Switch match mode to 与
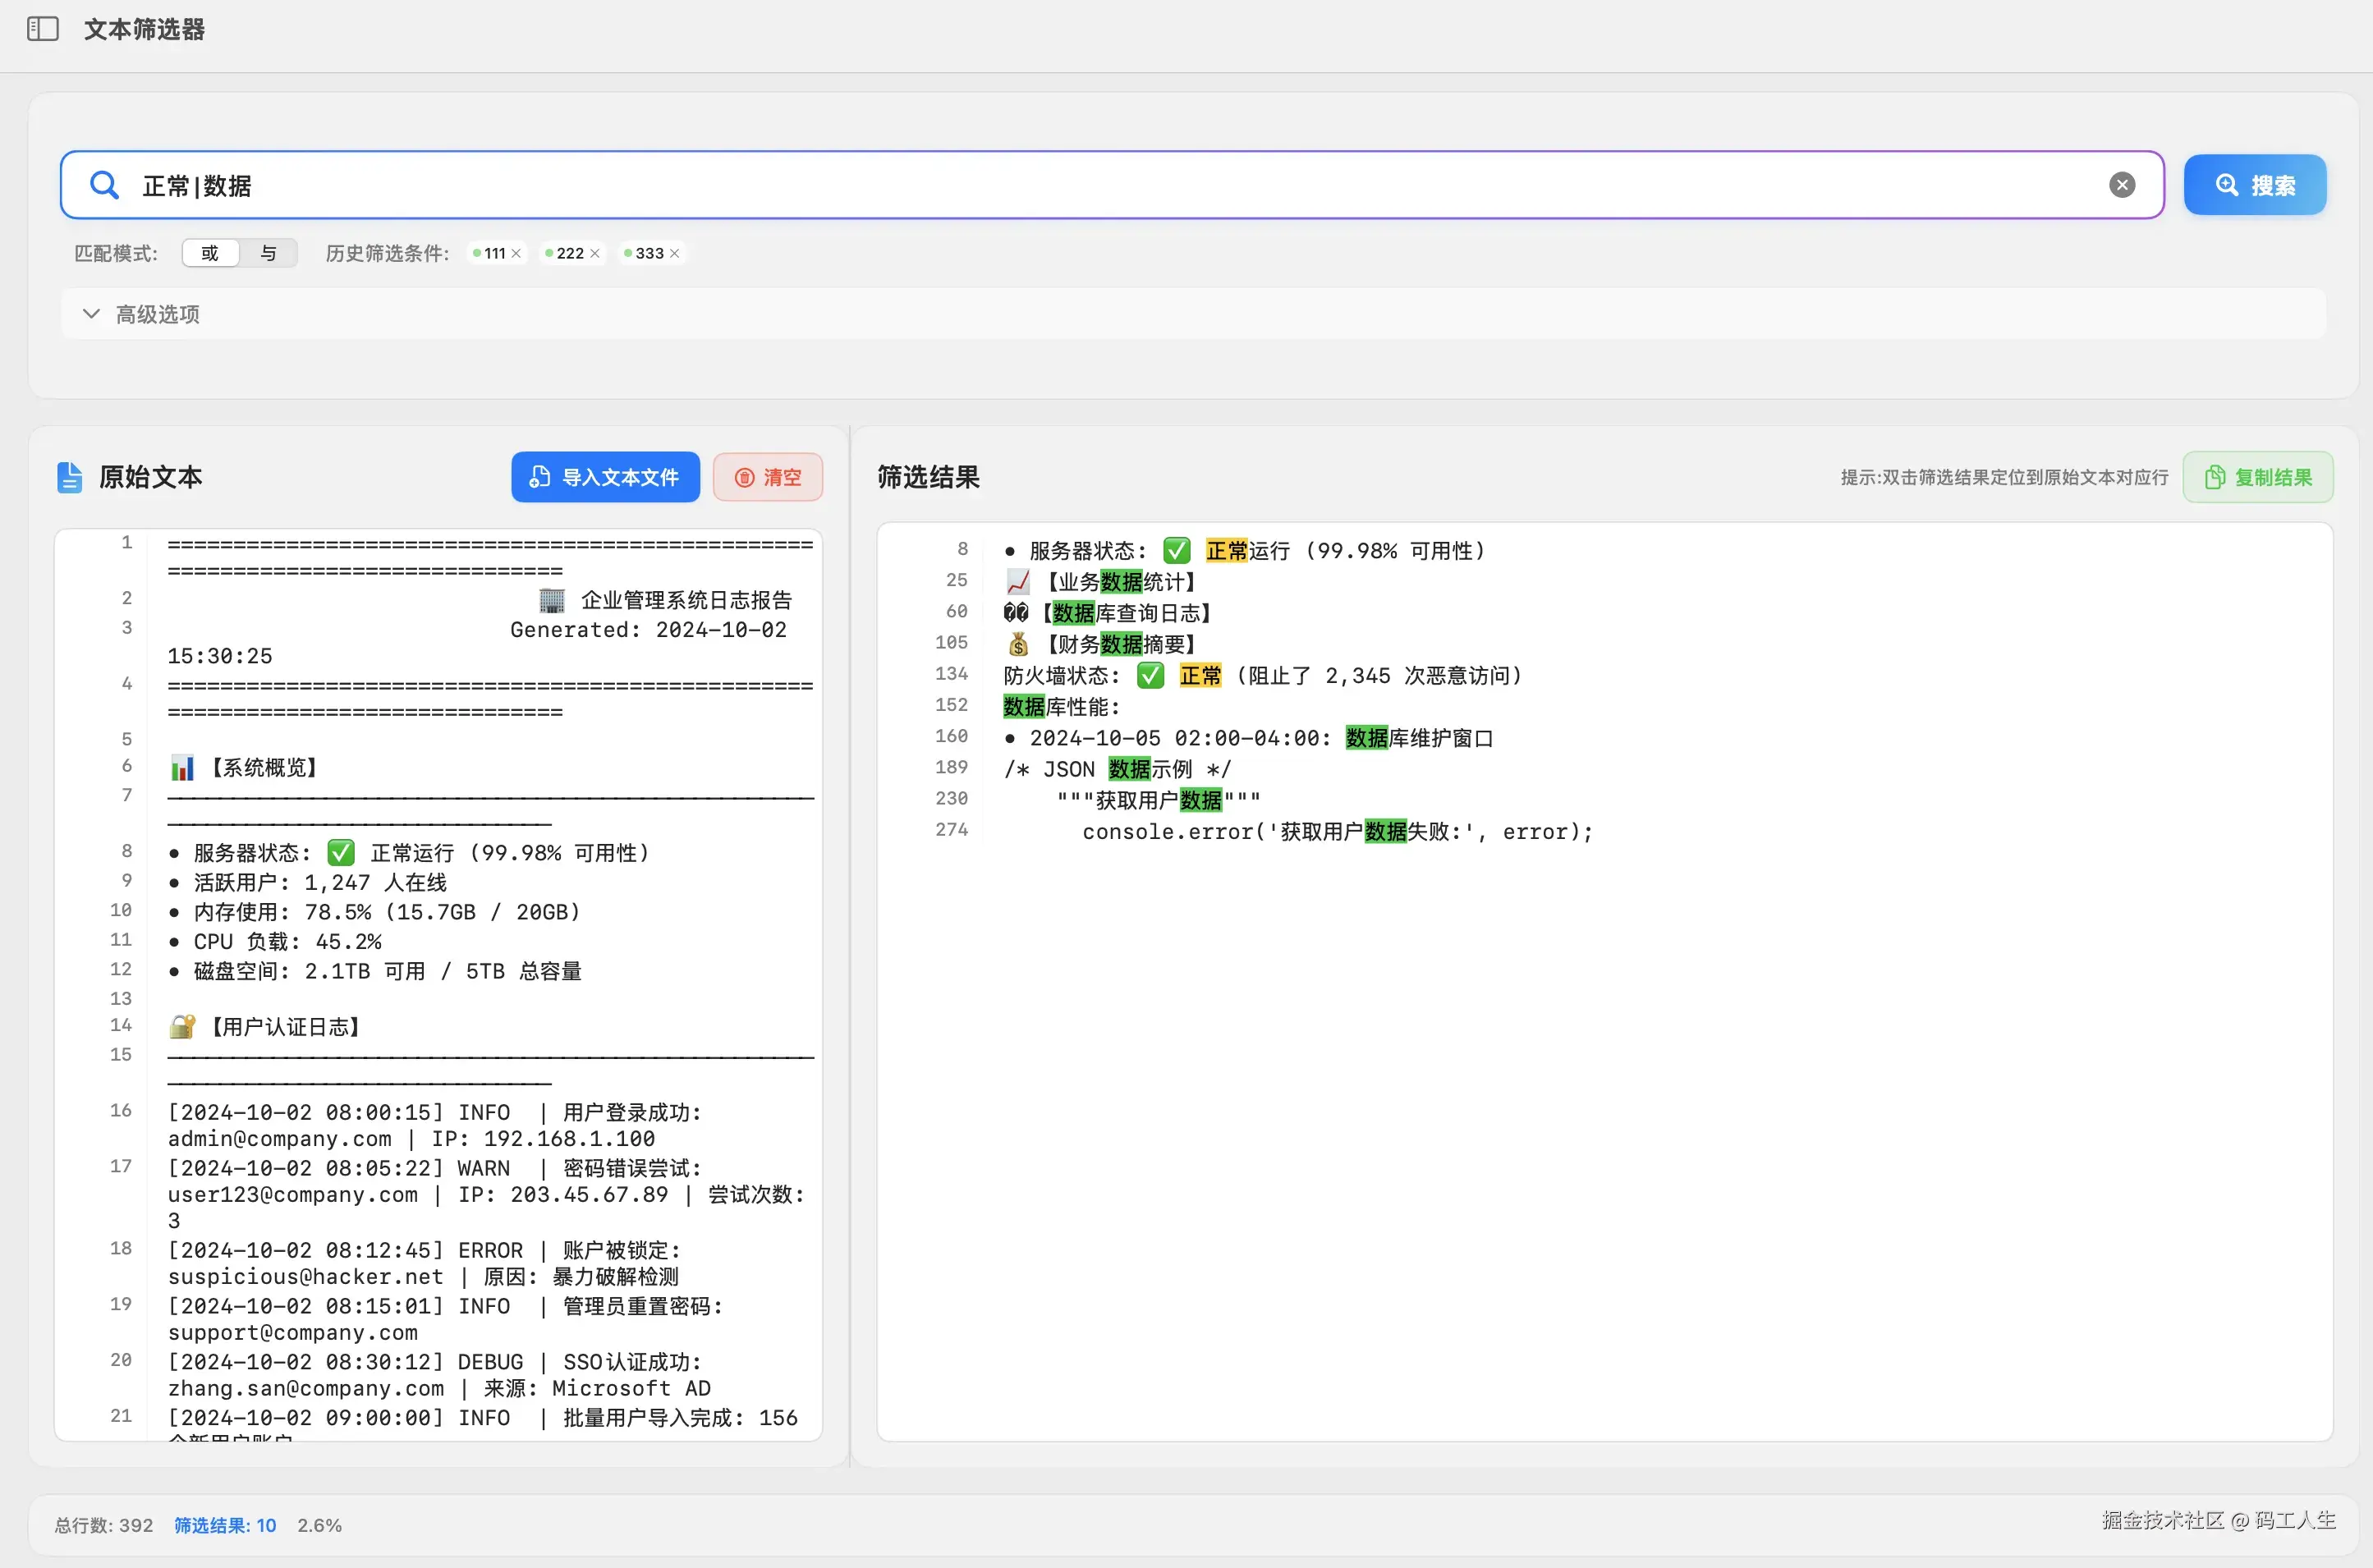Image resolution: width=2373 pixels, height=1568 pixels. [268, 253]
